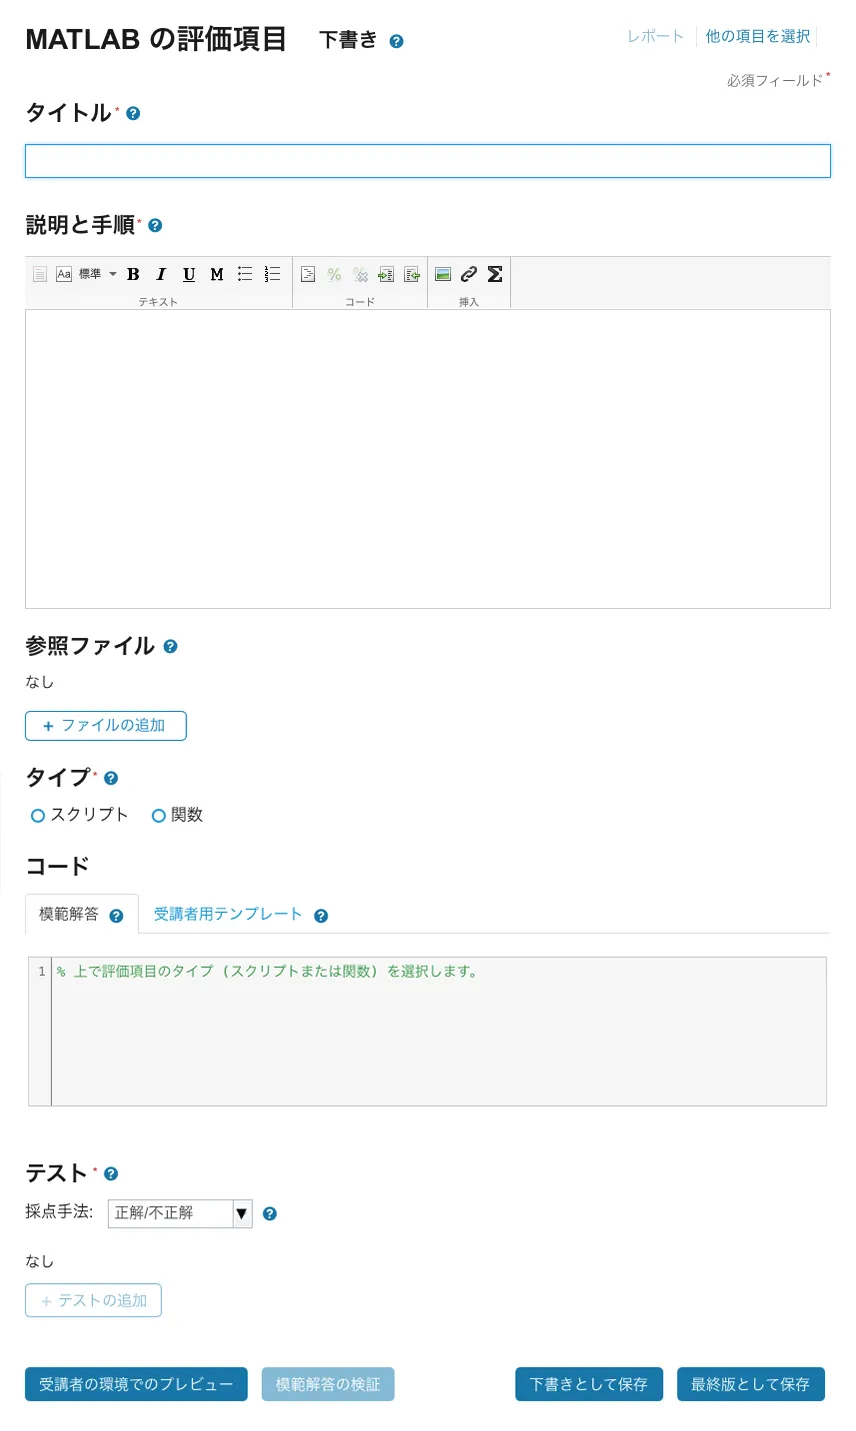This screenshot has width=856, height=1431.
Task: Open the 他の項目を選択 link
Action: pos(757,36)
